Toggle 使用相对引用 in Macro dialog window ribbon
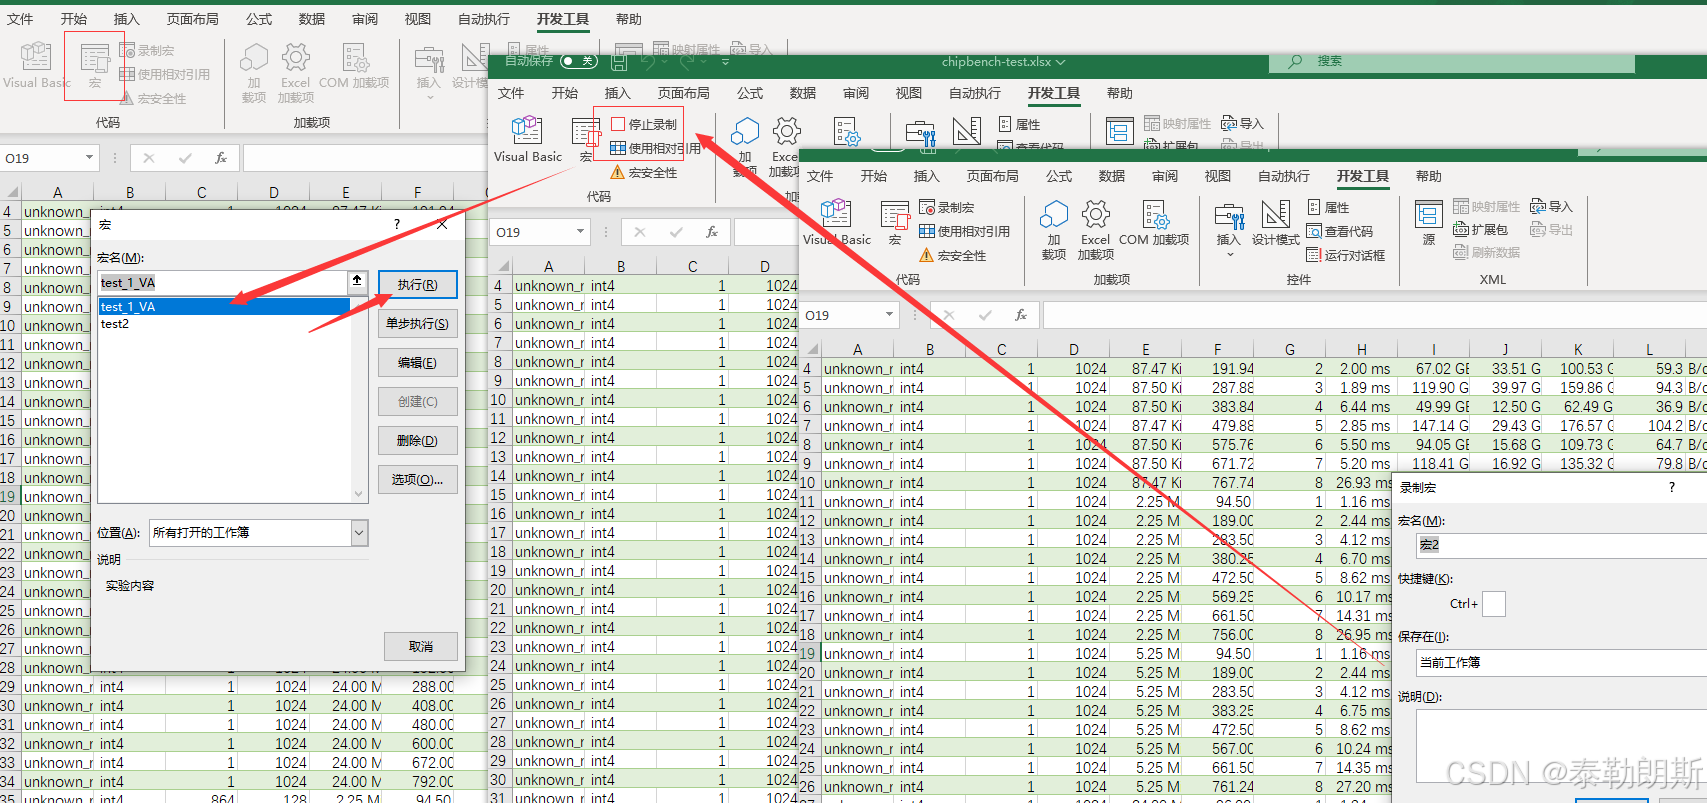This screenshot has width=1707, height=803. coord(165,74)
